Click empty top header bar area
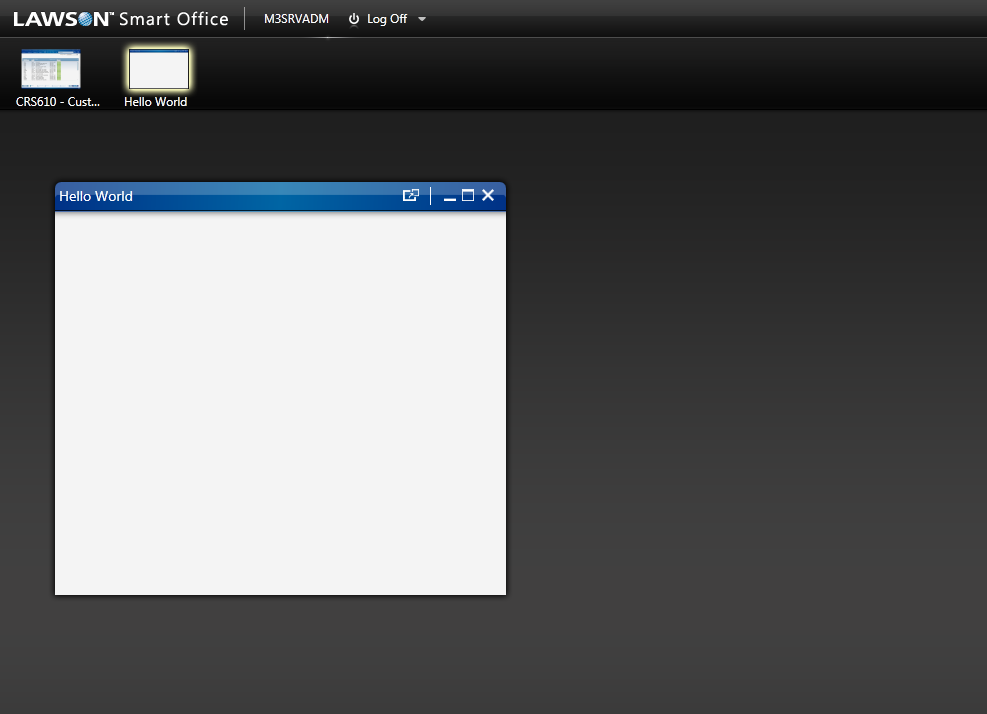 click(x=700, y=19)
